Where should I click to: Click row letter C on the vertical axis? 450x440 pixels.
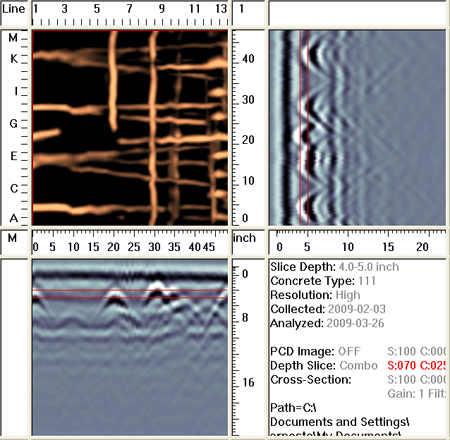(x=14, y=188)
